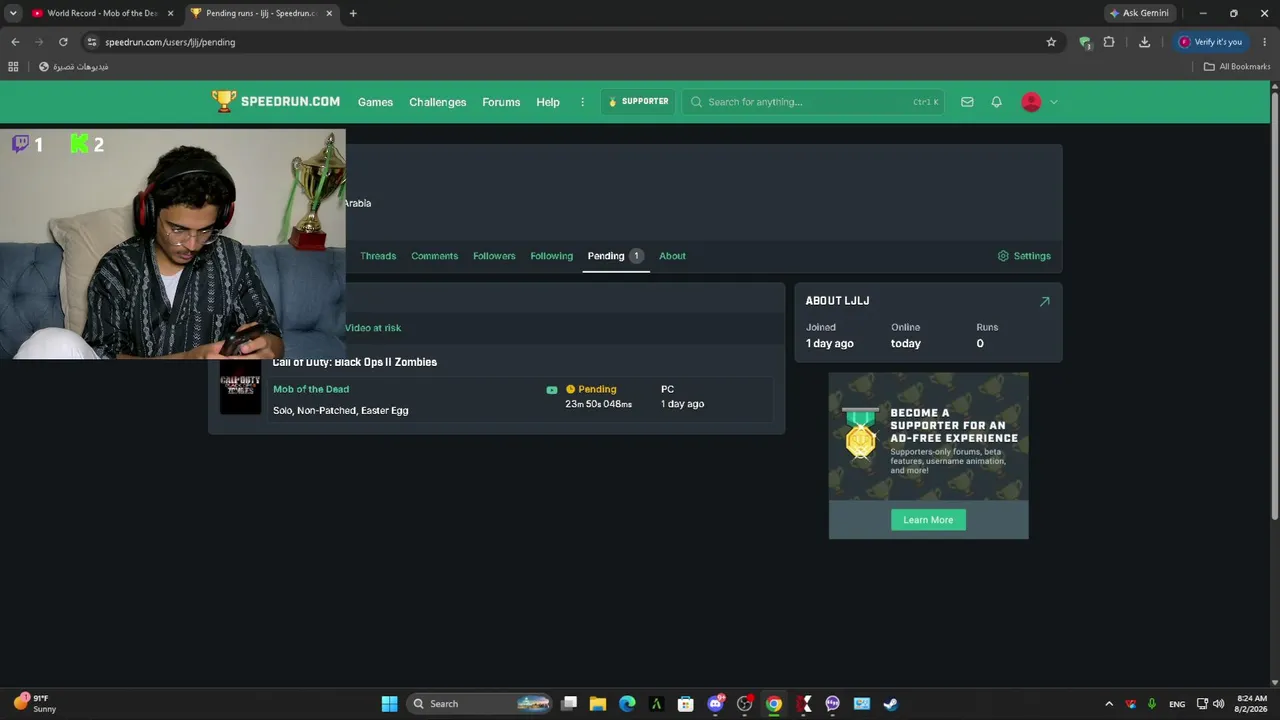Click the run time 23m 50s 048ms

click(598, 404)
